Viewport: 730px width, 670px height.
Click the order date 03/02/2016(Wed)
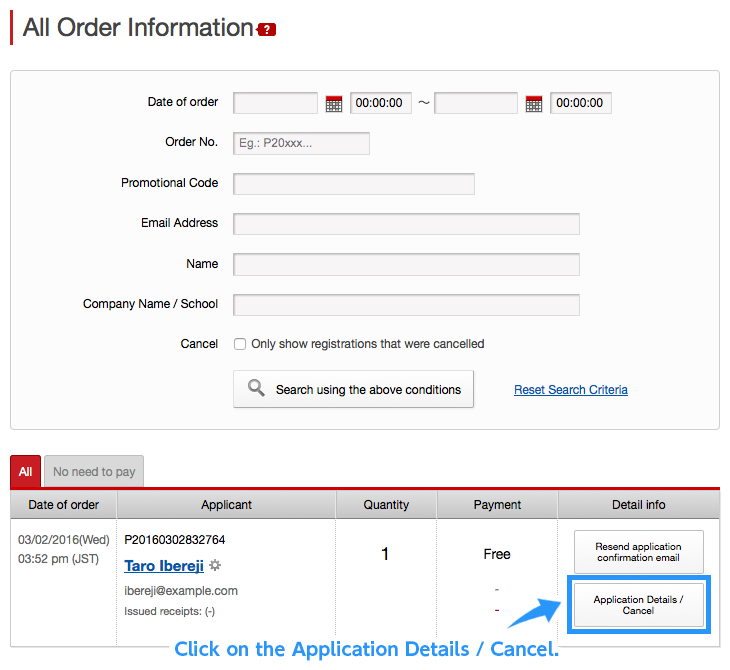tap(64, 540)
